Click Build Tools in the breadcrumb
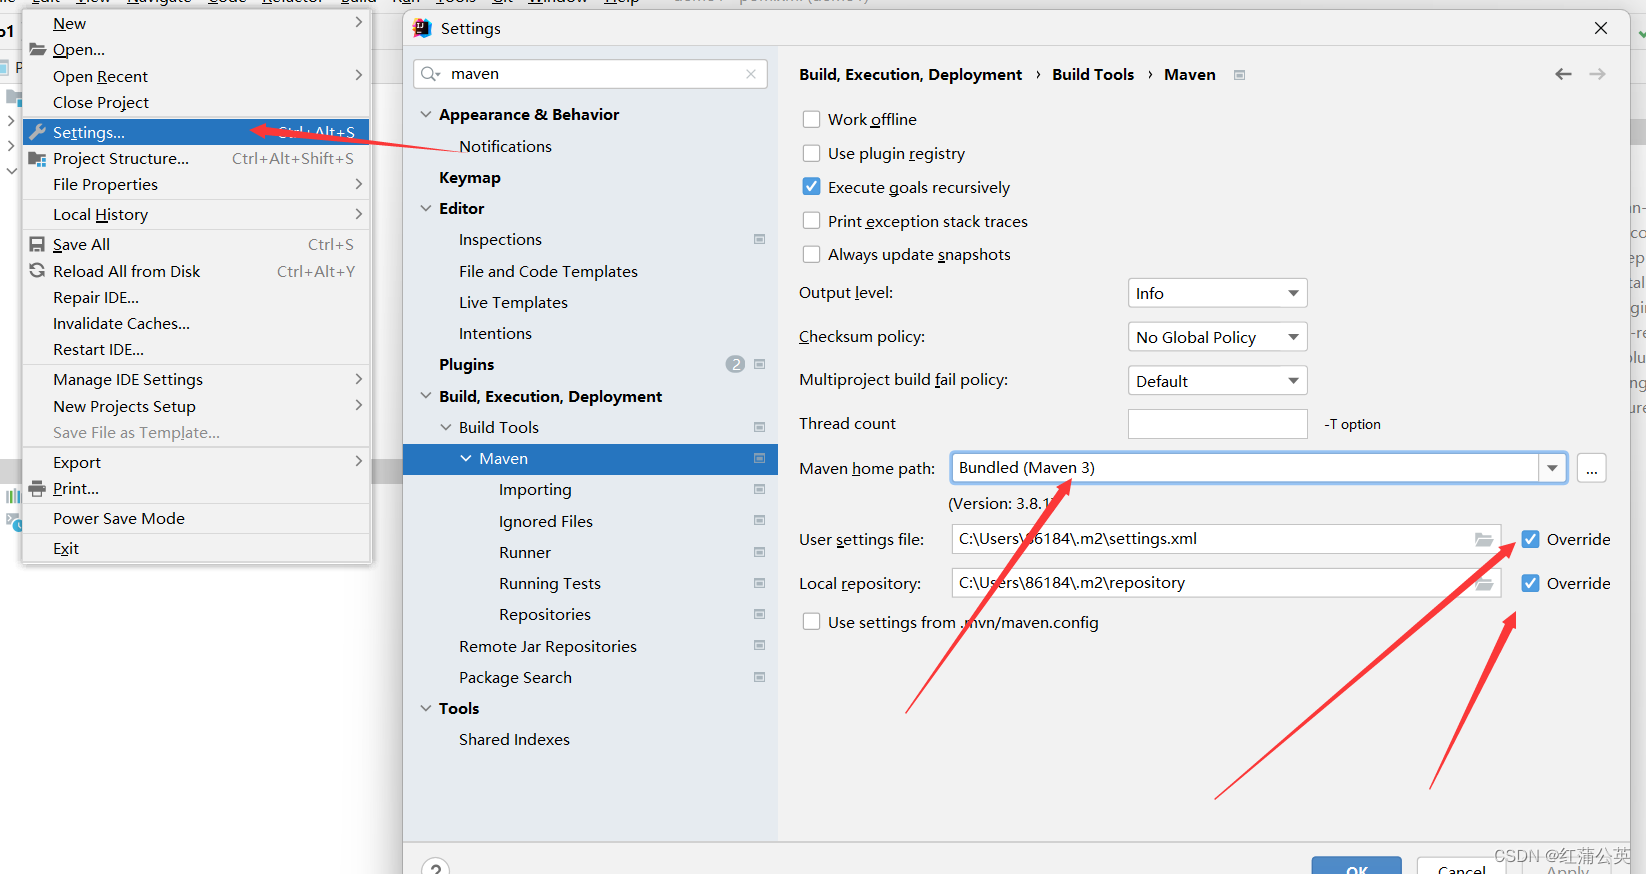The width and height of the screenshot is (1646, 874). [x=1093, y=74]
